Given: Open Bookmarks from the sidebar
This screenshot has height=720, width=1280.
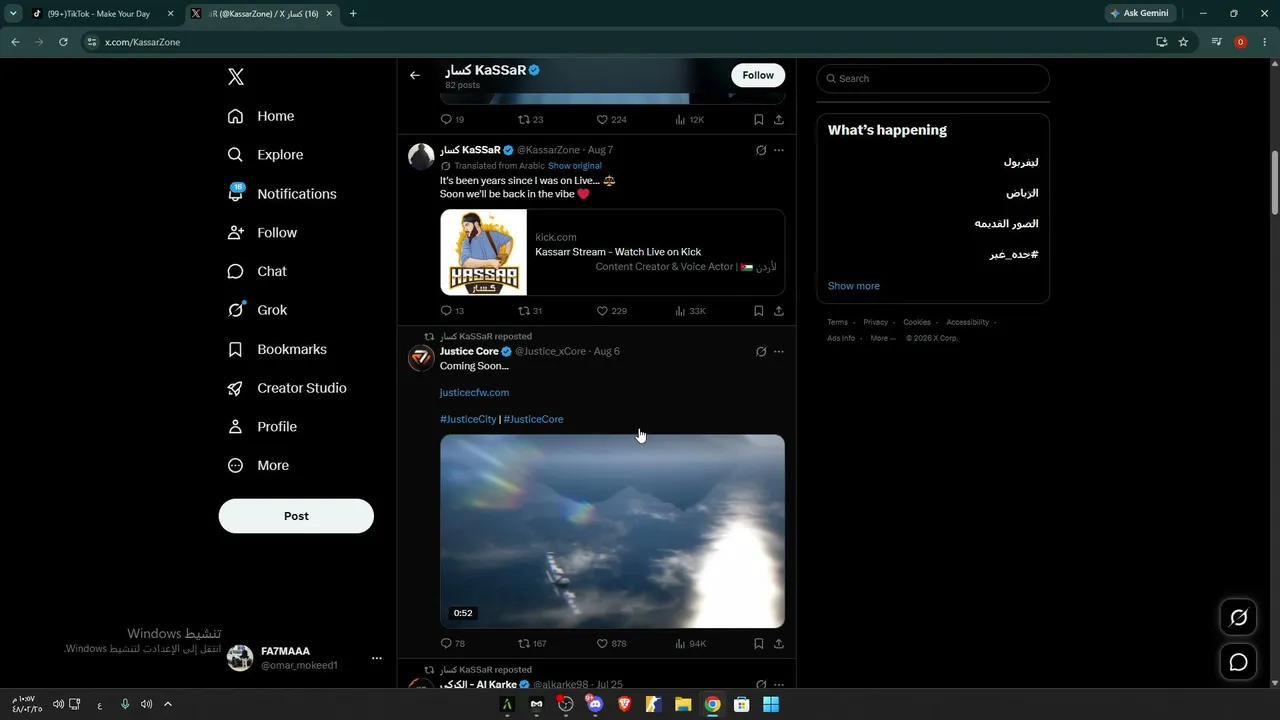Looking at the screenshot, I should (x=277, y=349).
